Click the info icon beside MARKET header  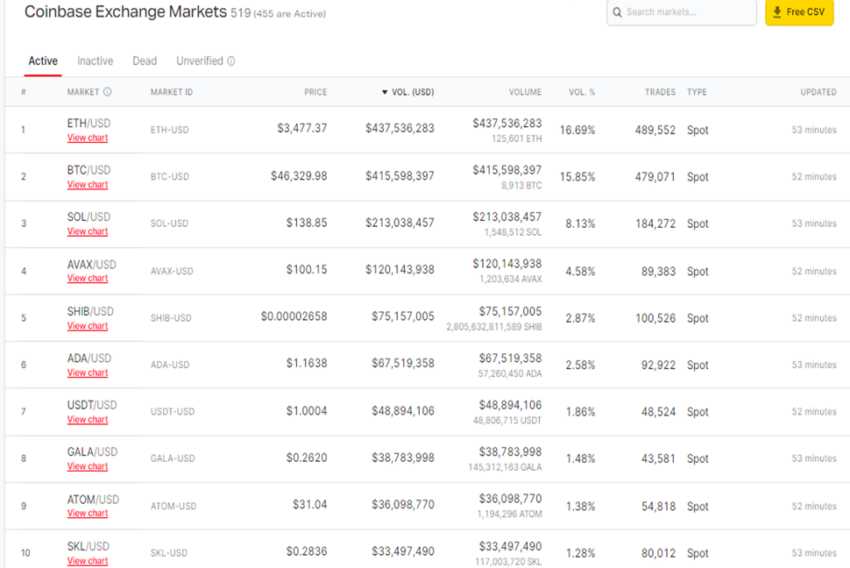tap(107, 92)
